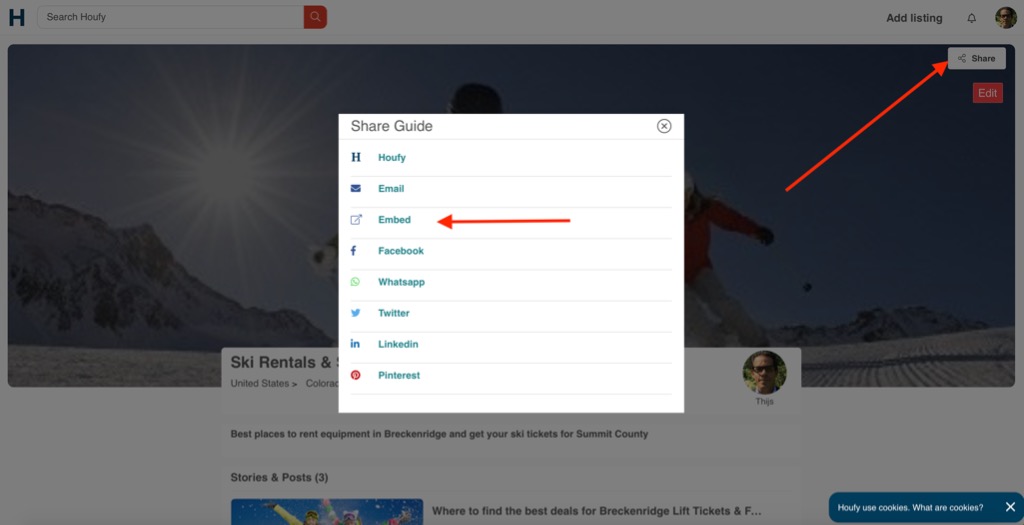Close the Share Guide dialog
This screenshot has height=525, width=1024.
pos(664,126)
